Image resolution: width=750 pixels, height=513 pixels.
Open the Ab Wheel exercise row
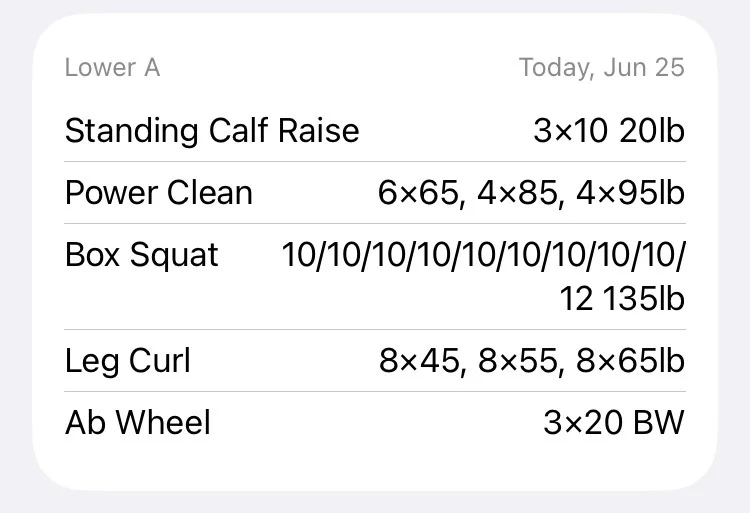click(x=375, y=423)
